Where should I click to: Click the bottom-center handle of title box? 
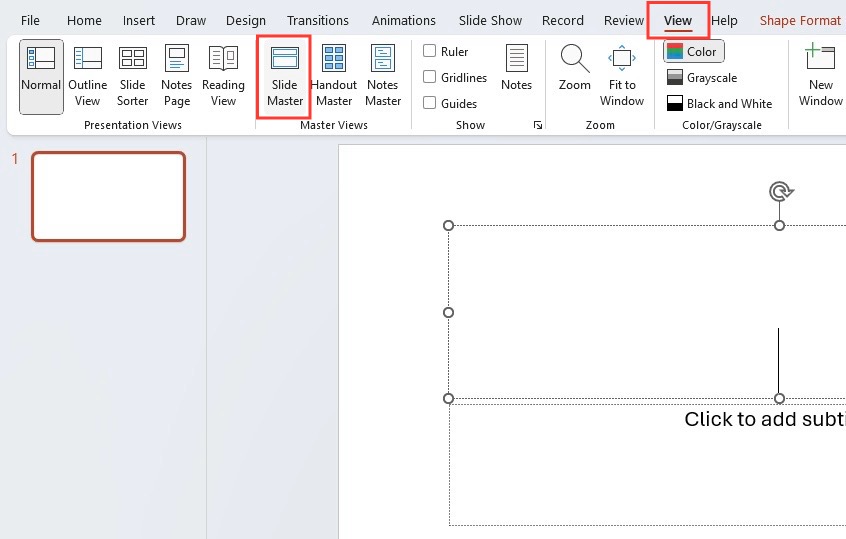point(779,398)
